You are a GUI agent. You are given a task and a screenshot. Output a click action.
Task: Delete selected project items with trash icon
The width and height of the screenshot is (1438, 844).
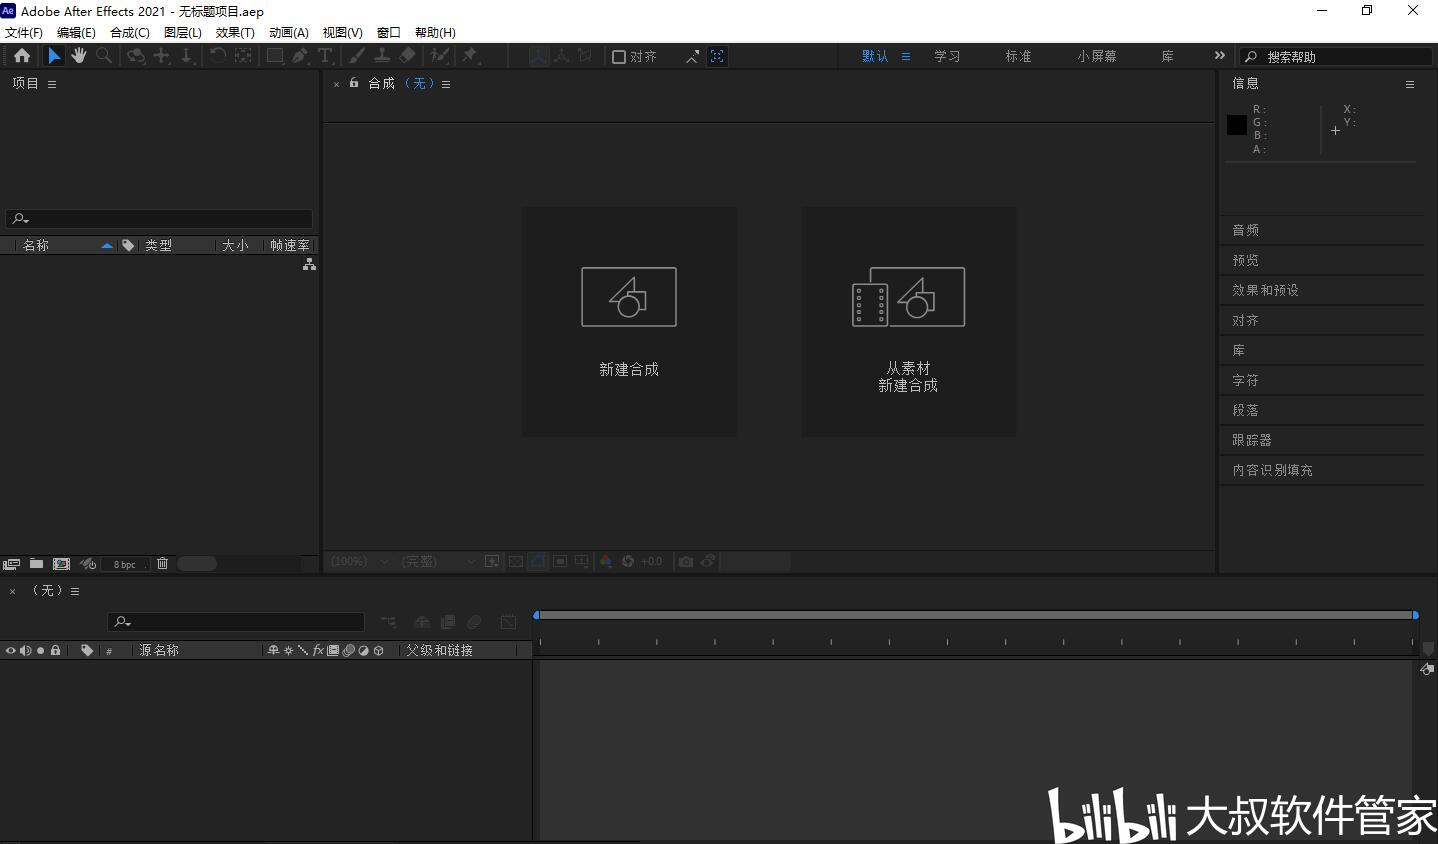[x=162, y=564]
